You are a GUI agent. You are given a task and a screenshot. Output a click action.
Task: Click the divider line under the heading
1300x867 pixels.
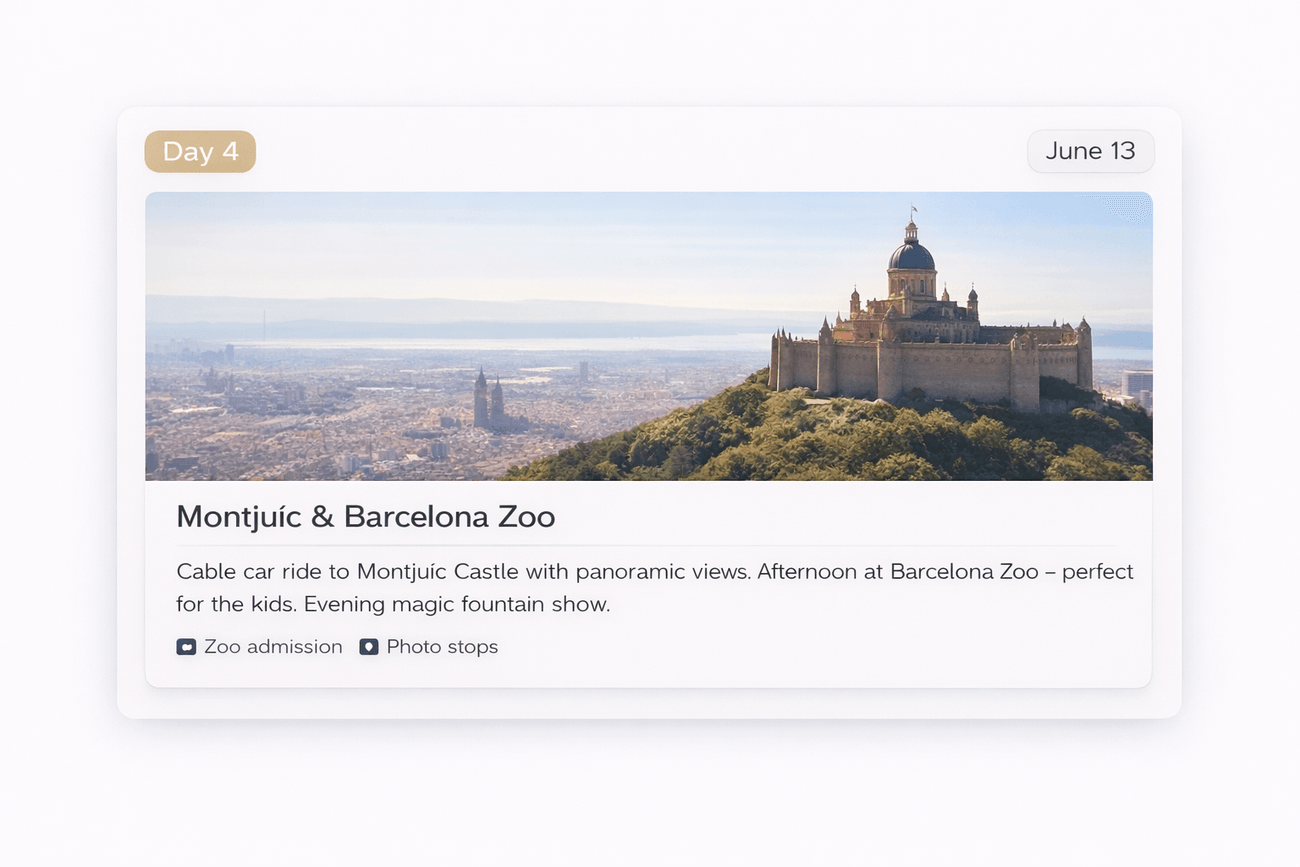[x=661, y=545]
